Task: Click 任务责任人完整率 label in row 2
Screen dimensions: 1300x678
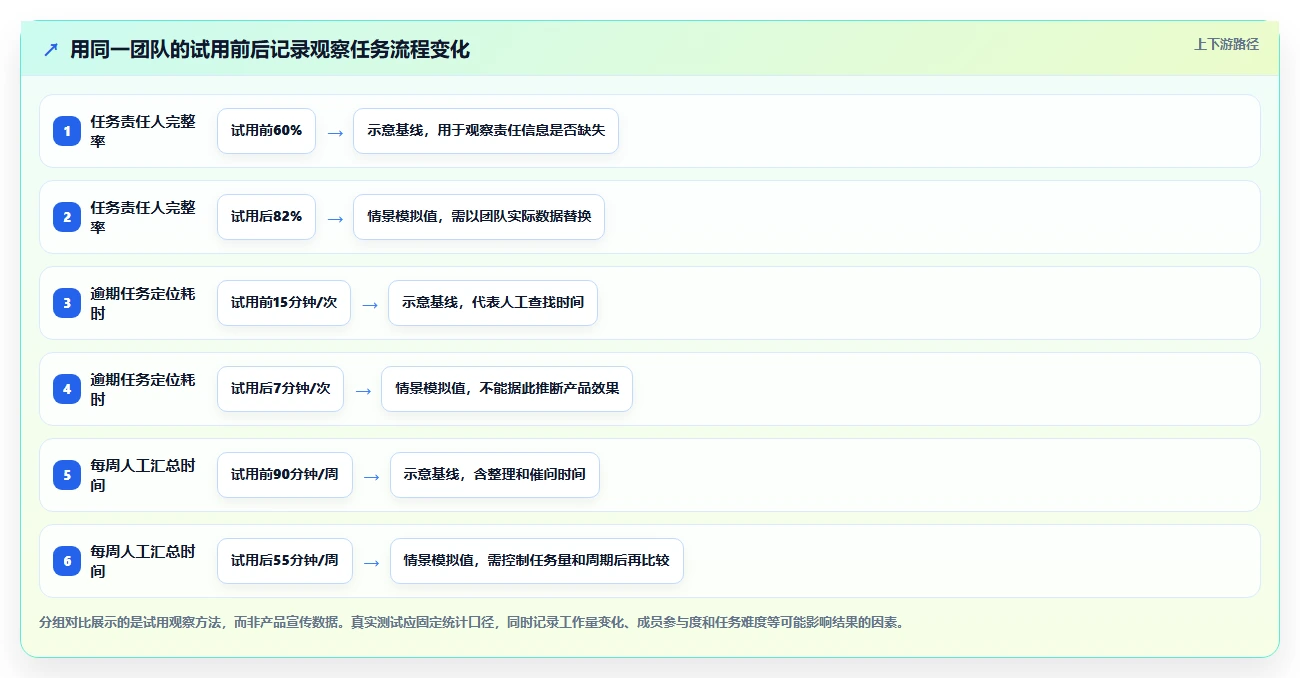Action: [143, 217]
